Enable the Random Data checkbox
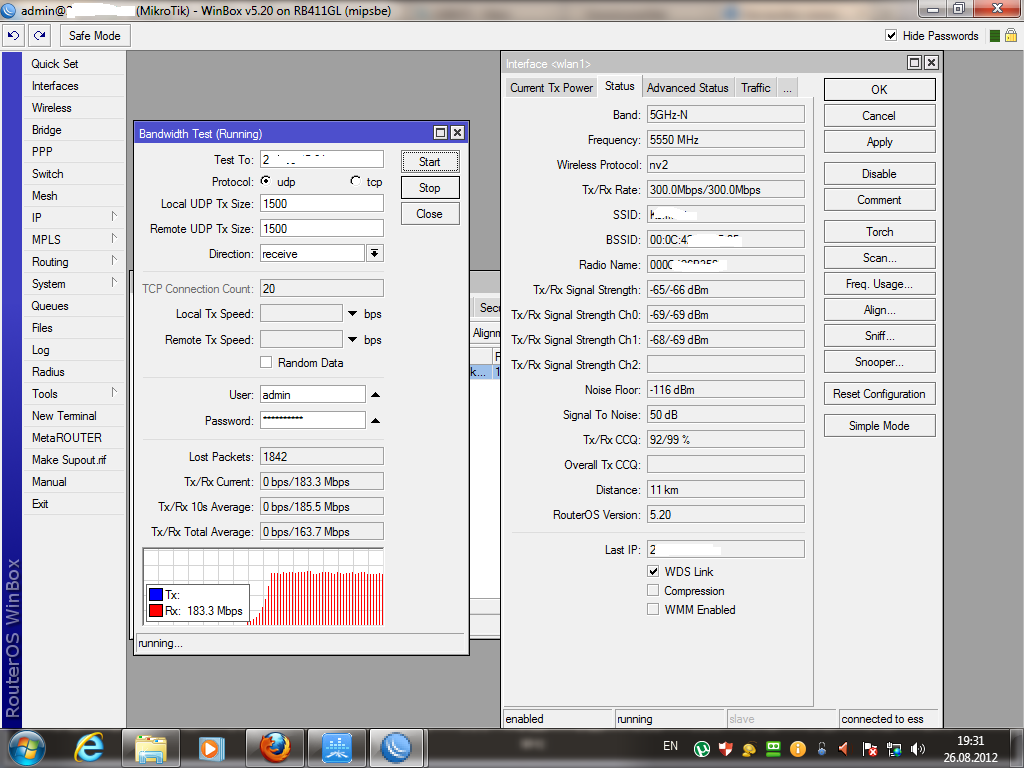The width and height of the screenshot is (1024, 768). pyautogui.click(x=266, y=363)
